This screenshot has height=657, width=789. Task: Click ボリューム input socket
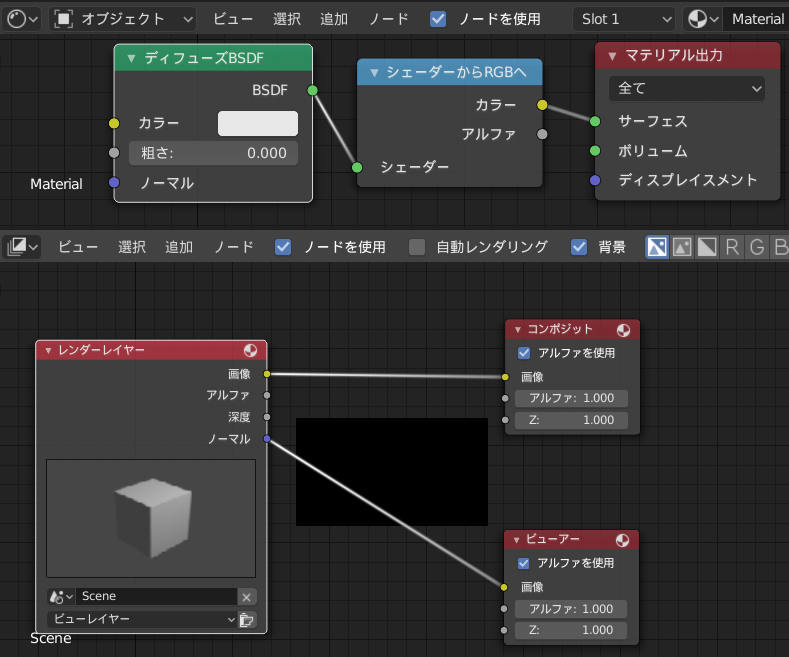[x=595, y=150]
